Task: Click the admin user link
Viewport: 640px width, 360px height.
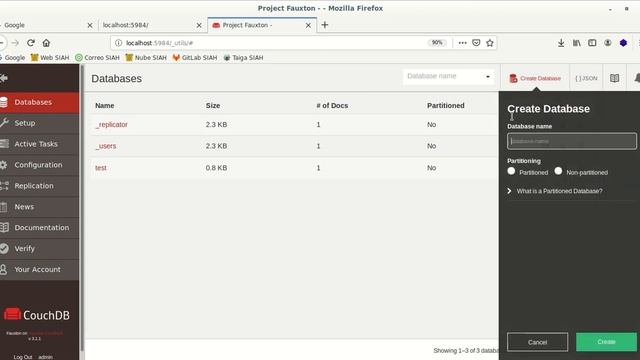Action: [x=45, y=357]
